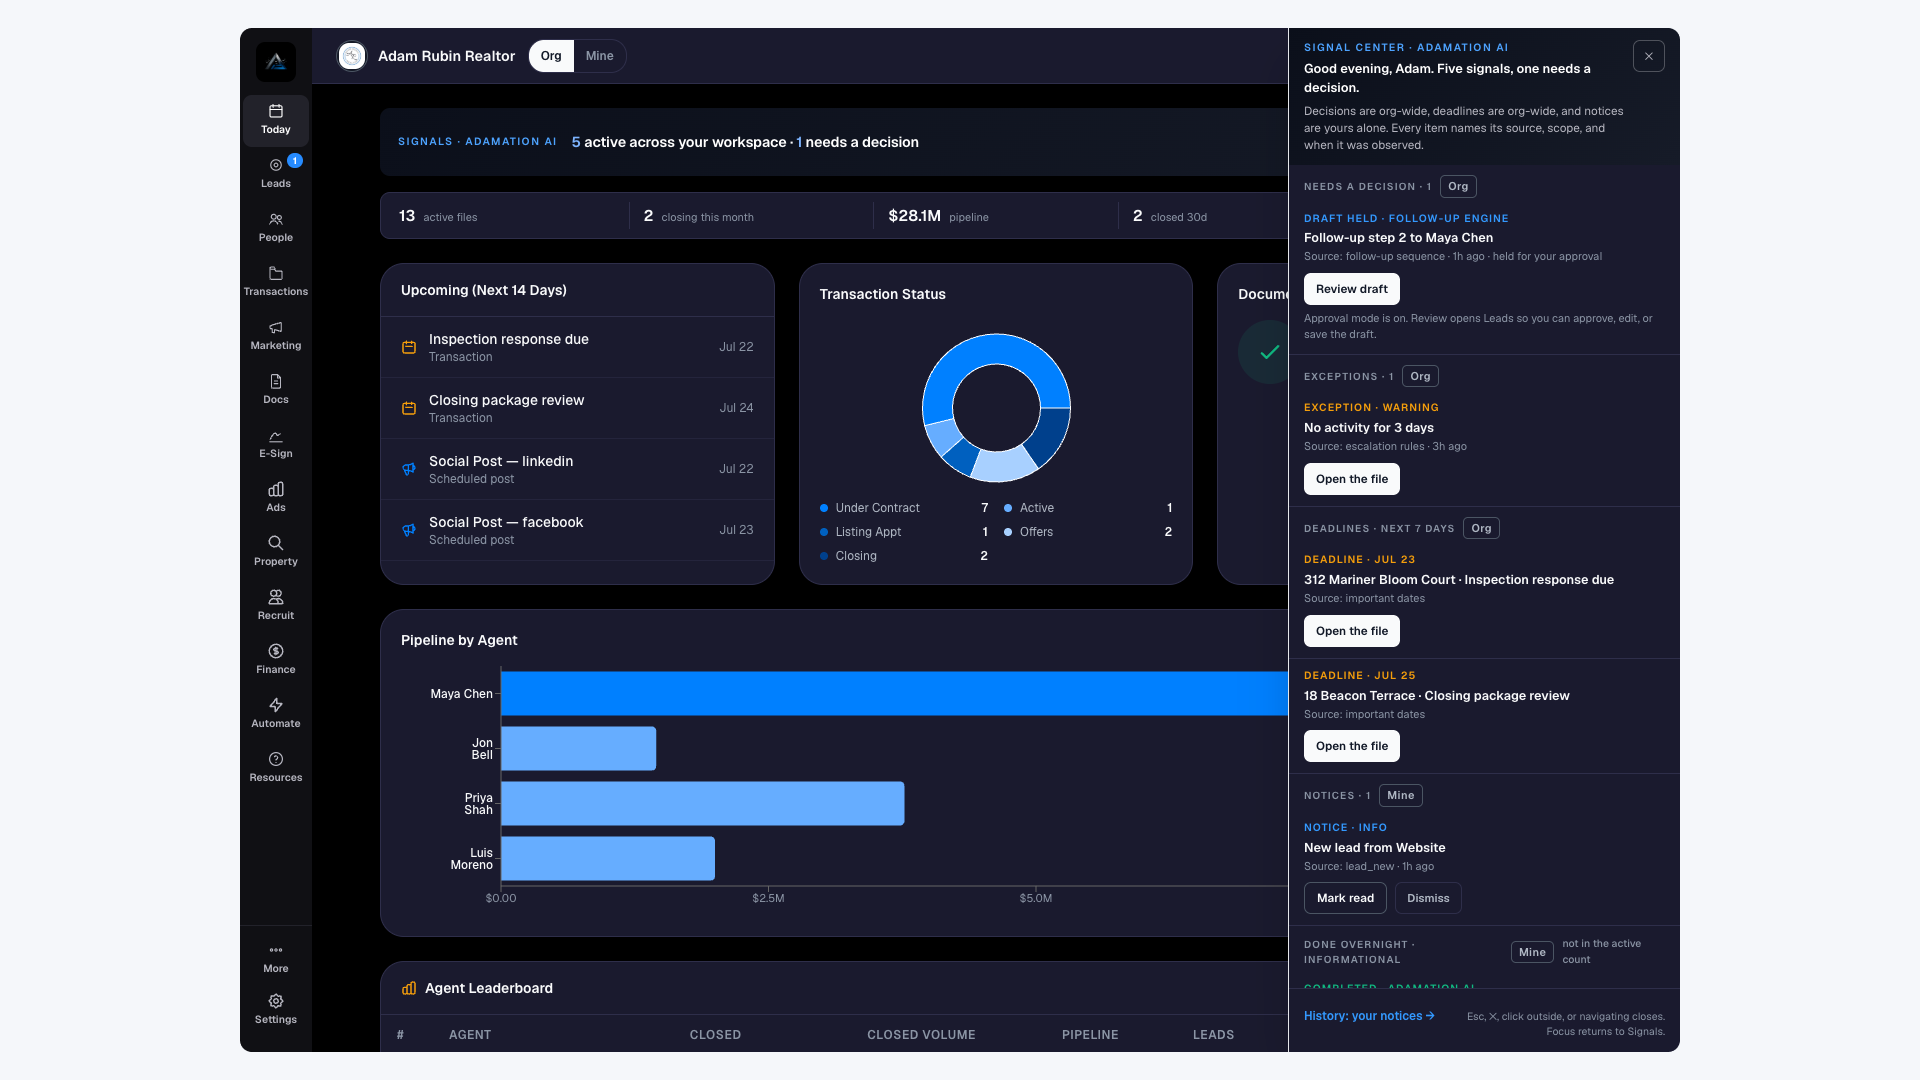Follow the History: your notices link
The width and height of the screenshot is (1920, 1080).
pyautogui.click(x=1369, y=1016)
